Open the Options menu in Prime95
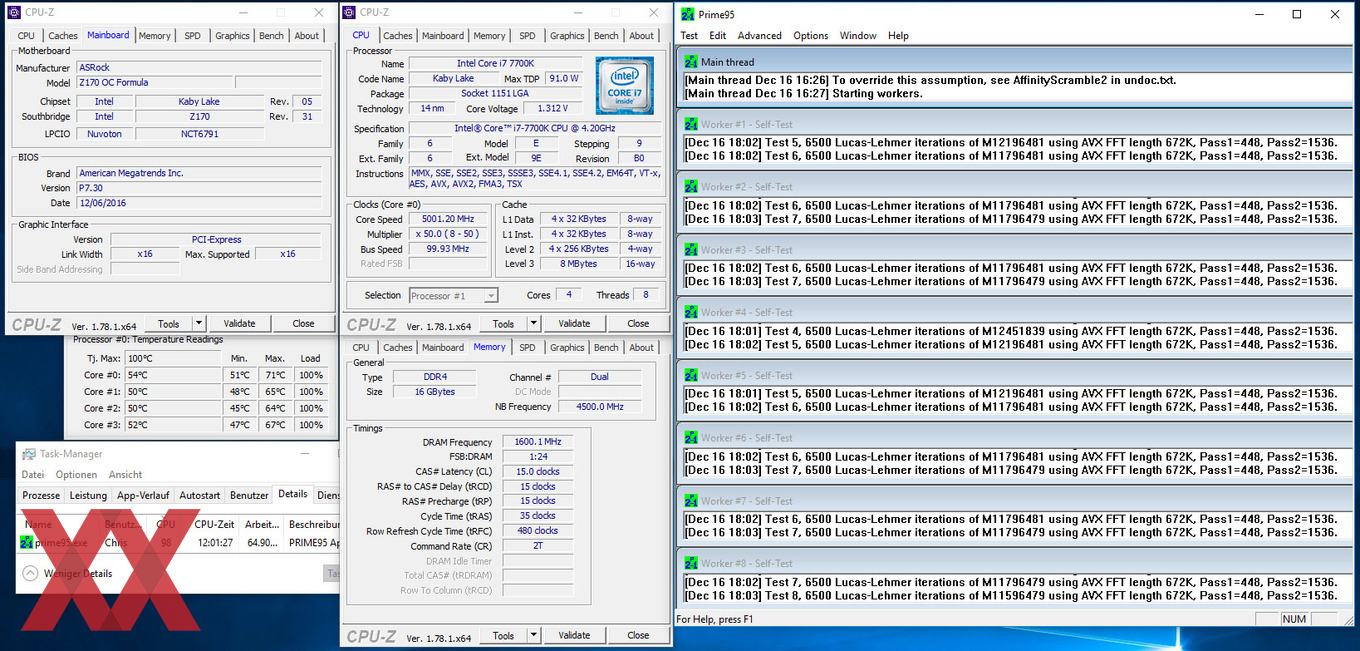 (x=811, y=35)
